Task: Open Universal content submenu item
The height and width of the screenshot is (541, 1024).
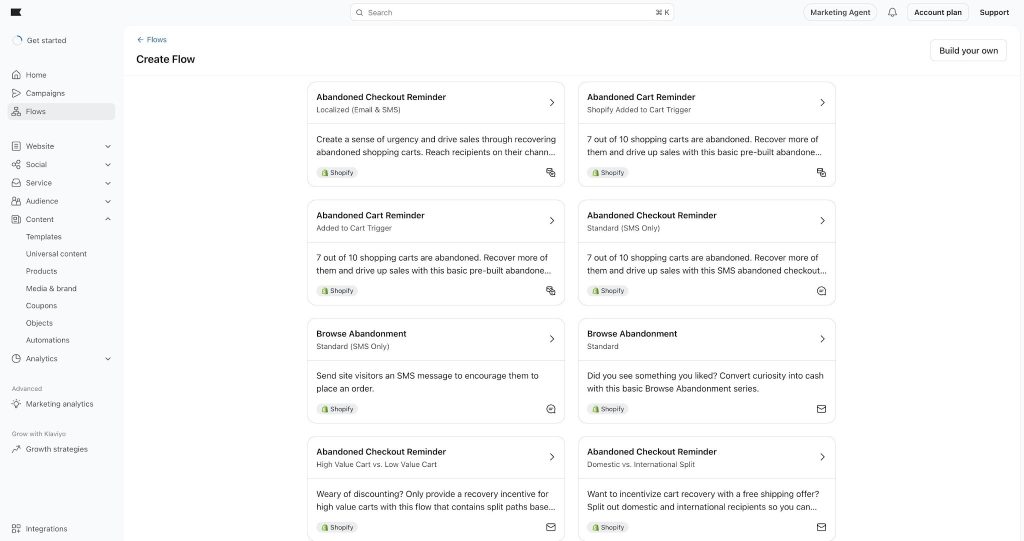Action: pyautogui.click(x=56, y=254)
